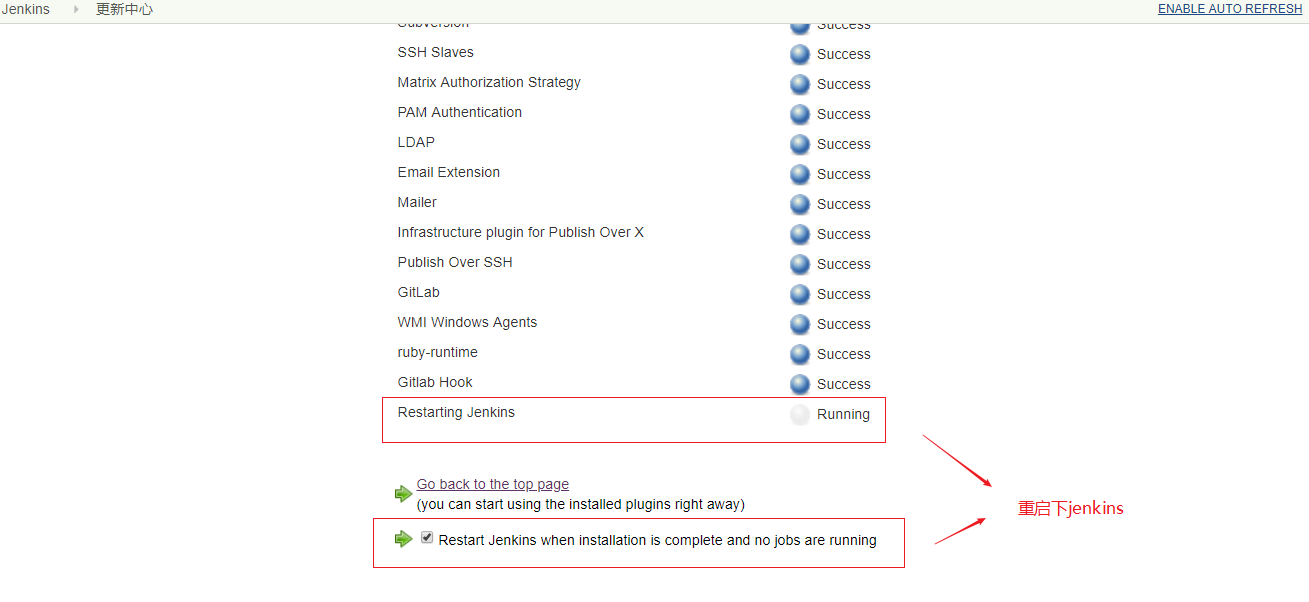Click the start using installed plugins note
The image size is (1309, 602).
581,504
